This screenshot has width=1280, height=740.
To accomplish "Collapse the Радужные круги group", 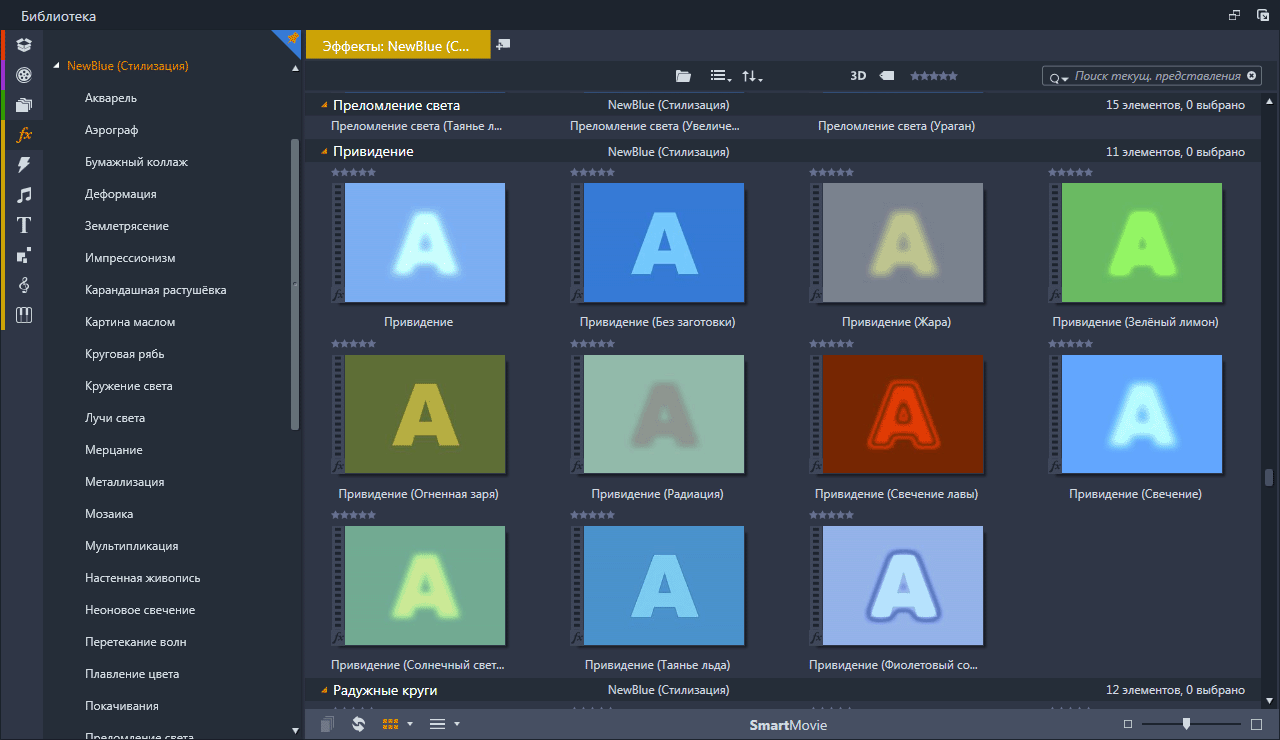I will coord(324,691).
